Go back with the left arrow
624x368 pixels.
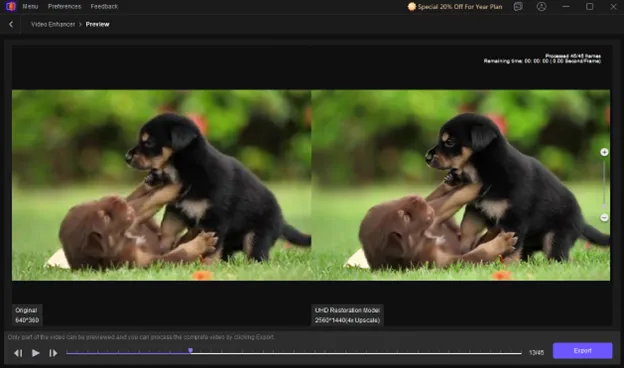point(11,24)
